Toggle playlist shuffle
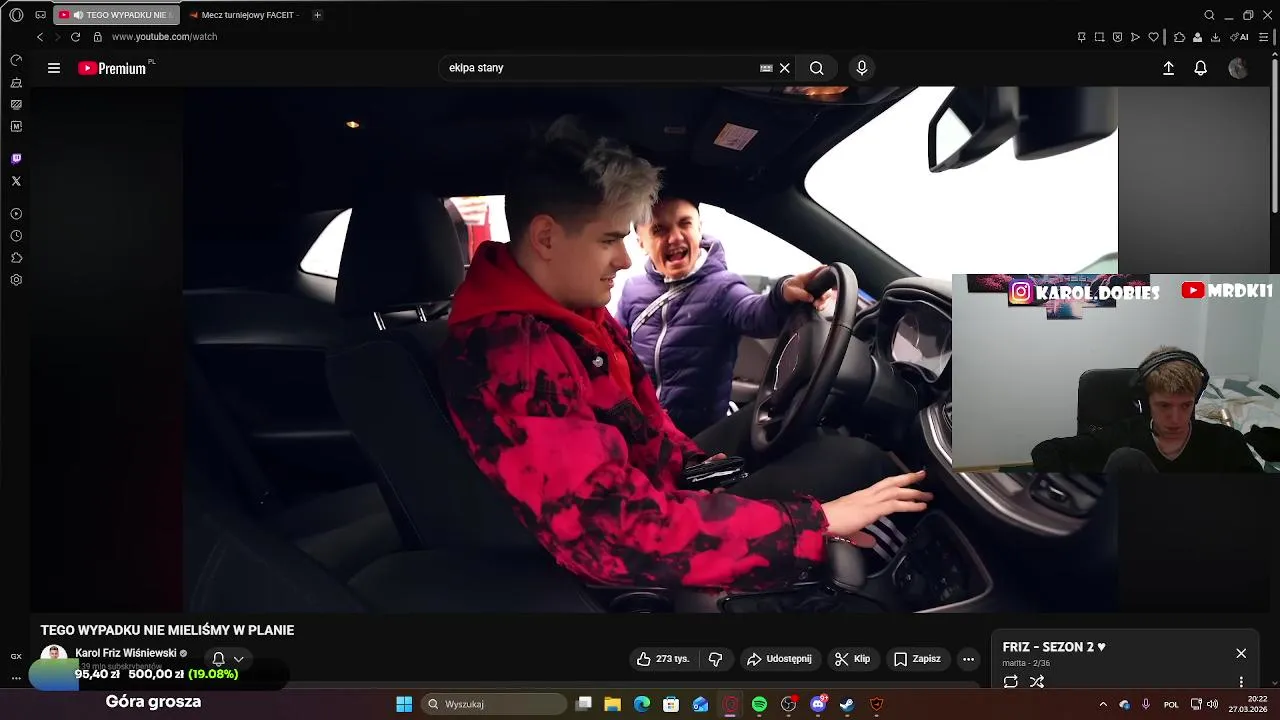 coord(1037,682)
